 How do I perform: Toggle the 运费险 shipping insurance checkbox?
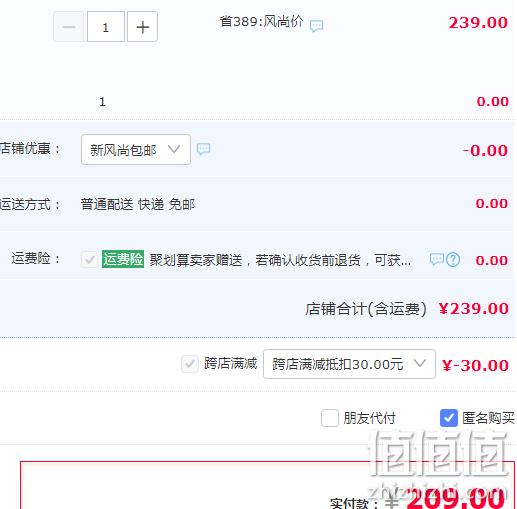pyautogui.click(x=89, y=259)
